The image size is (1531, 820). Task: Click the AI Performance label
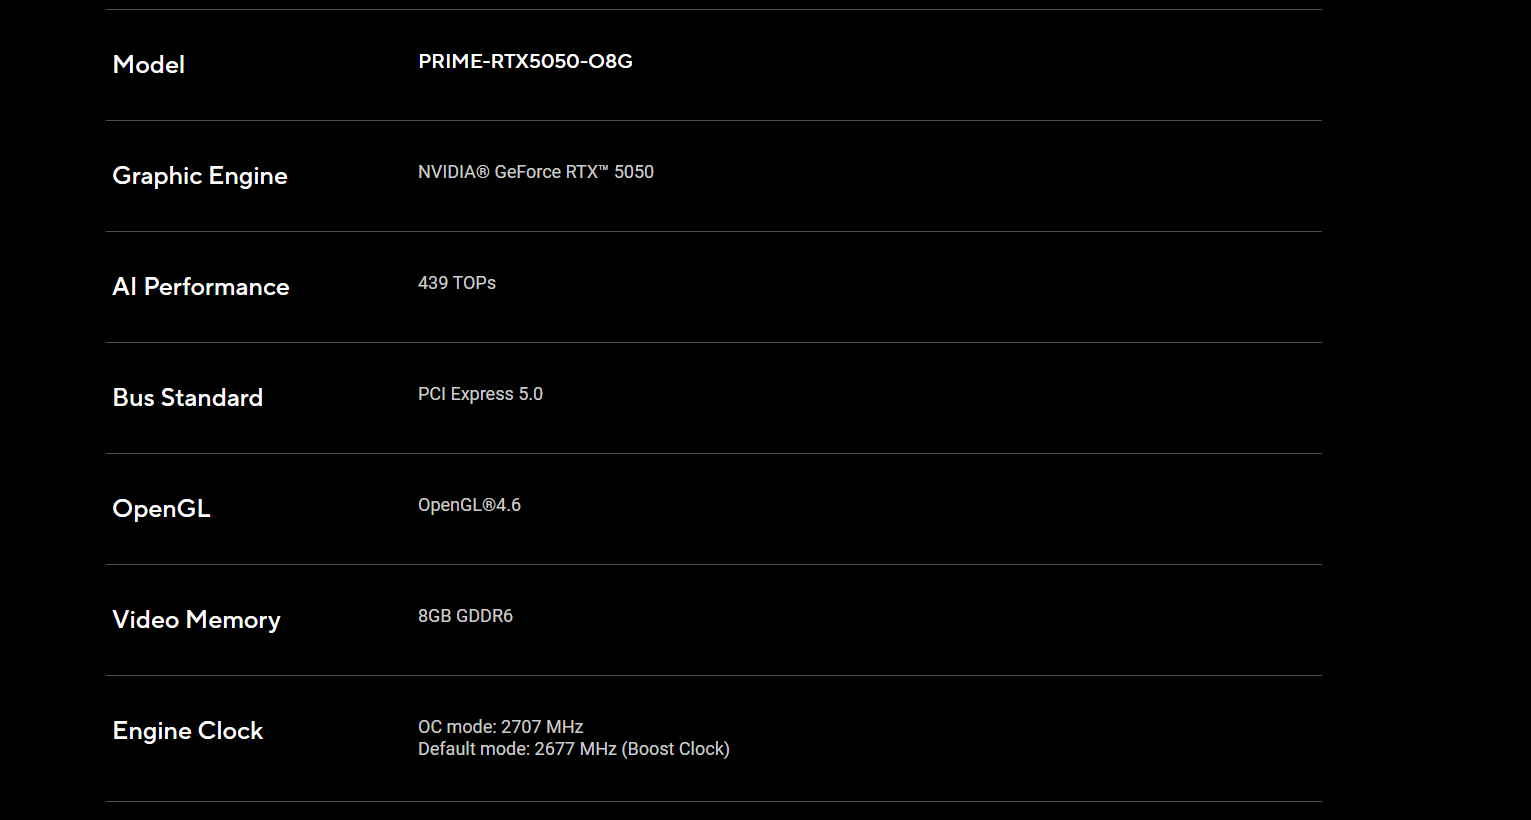[201, 287]
